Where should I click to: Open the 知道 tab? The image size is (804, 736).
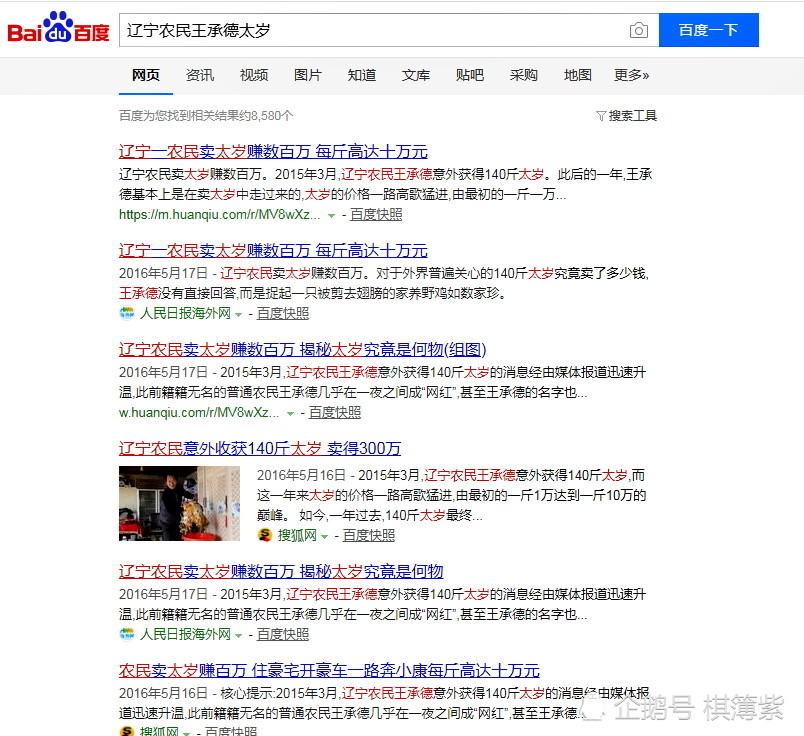click(x=361, y=75)
